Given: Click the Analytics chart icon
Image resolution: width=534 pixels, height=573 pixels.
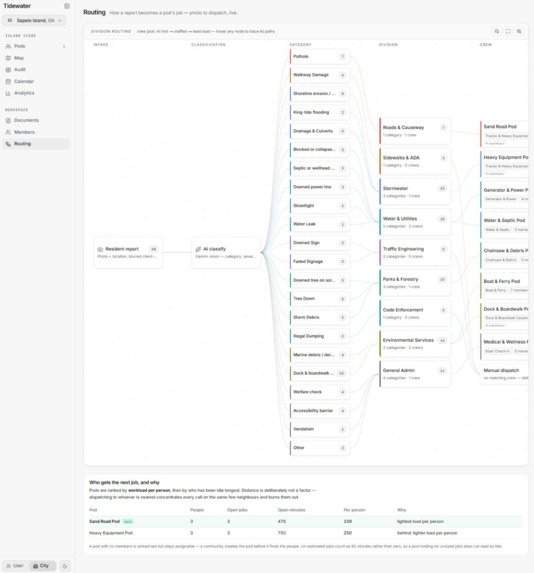Looking at the screenshot, I should (8, 93).
